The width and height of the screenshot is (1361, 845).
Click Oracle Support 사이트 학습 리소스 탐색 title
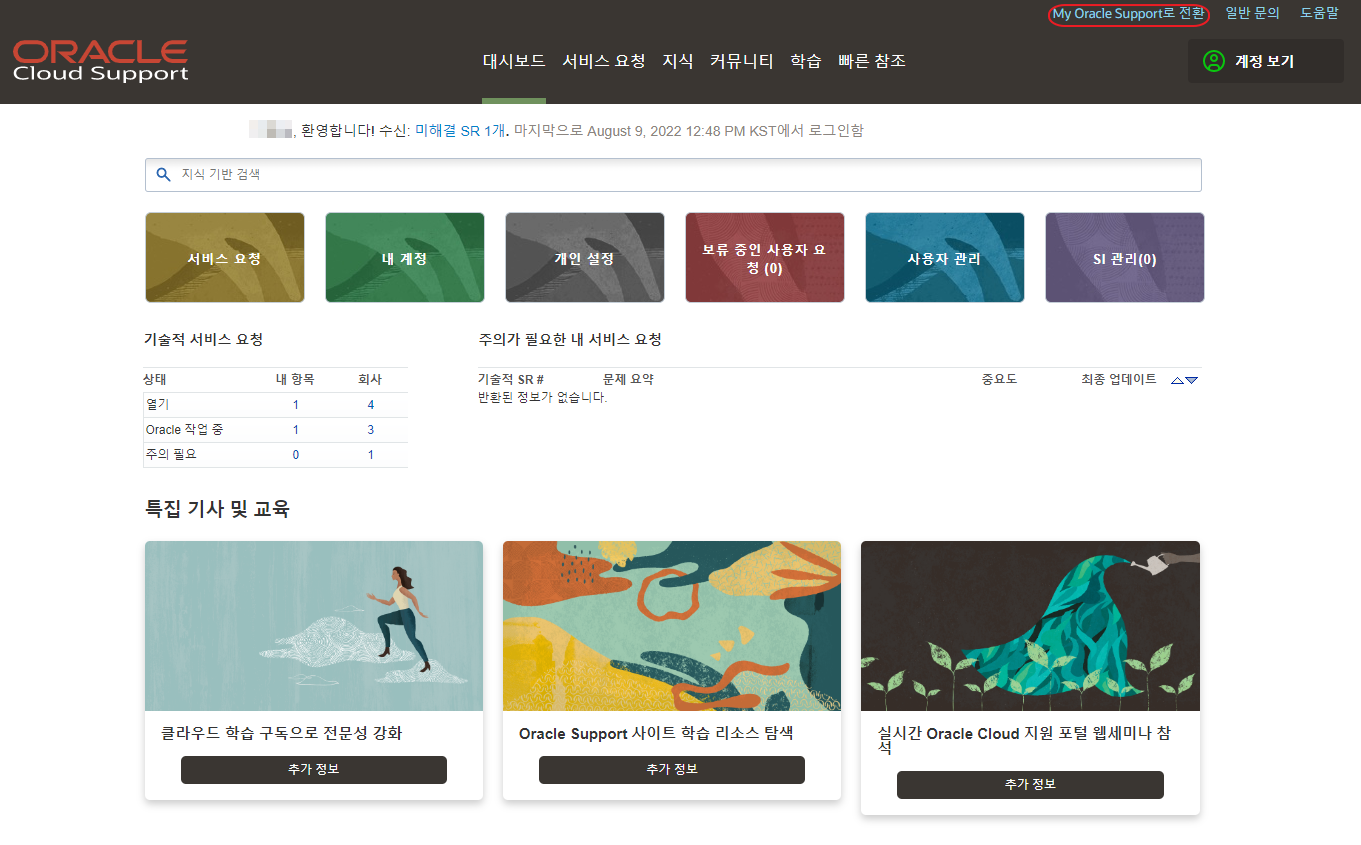pyautogui.click(x=656, y=733)
